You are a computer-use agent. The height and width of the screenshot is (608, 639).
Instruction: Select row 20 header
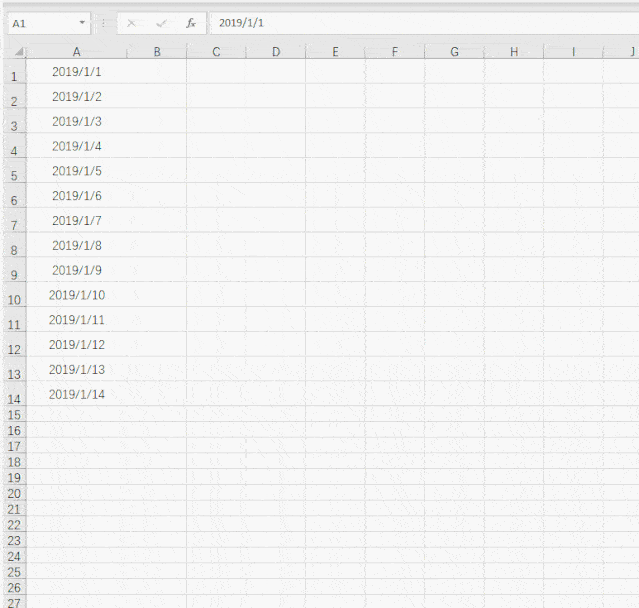(x=13, y=493)
